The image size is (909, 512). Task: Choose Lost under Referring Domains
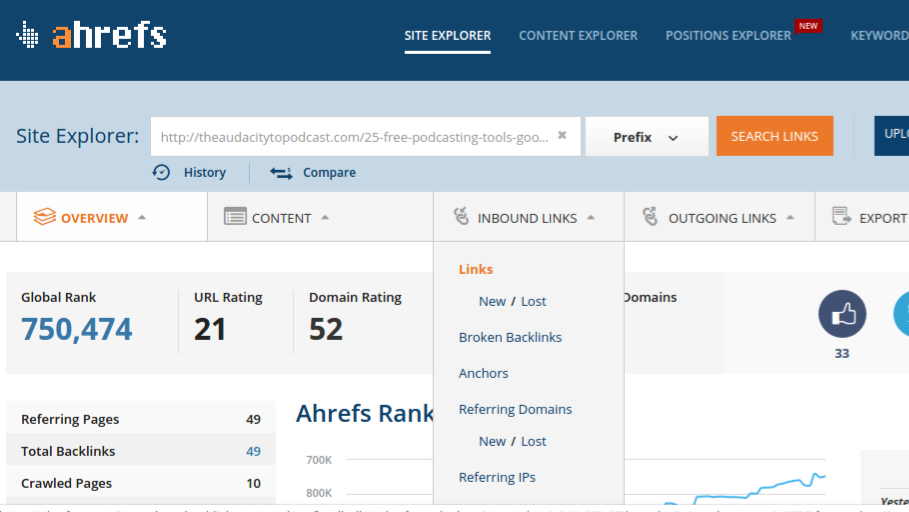(x=533, y=441)
